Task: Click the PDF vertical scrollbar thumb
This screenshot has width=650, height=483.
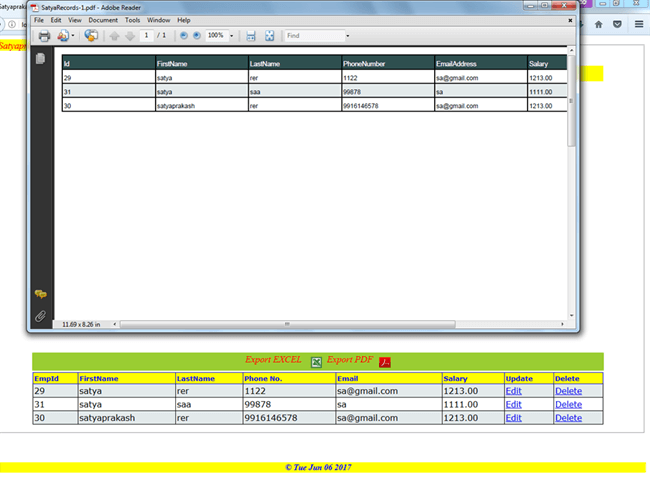Action: pyautogui.click(x=571, y=101)
